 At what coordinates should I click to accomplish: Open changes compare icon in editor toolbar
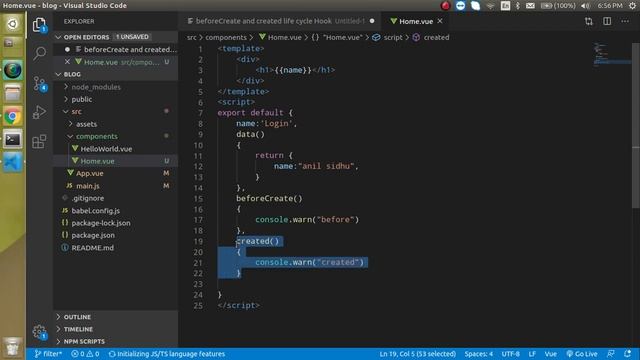tap(589, 21)
